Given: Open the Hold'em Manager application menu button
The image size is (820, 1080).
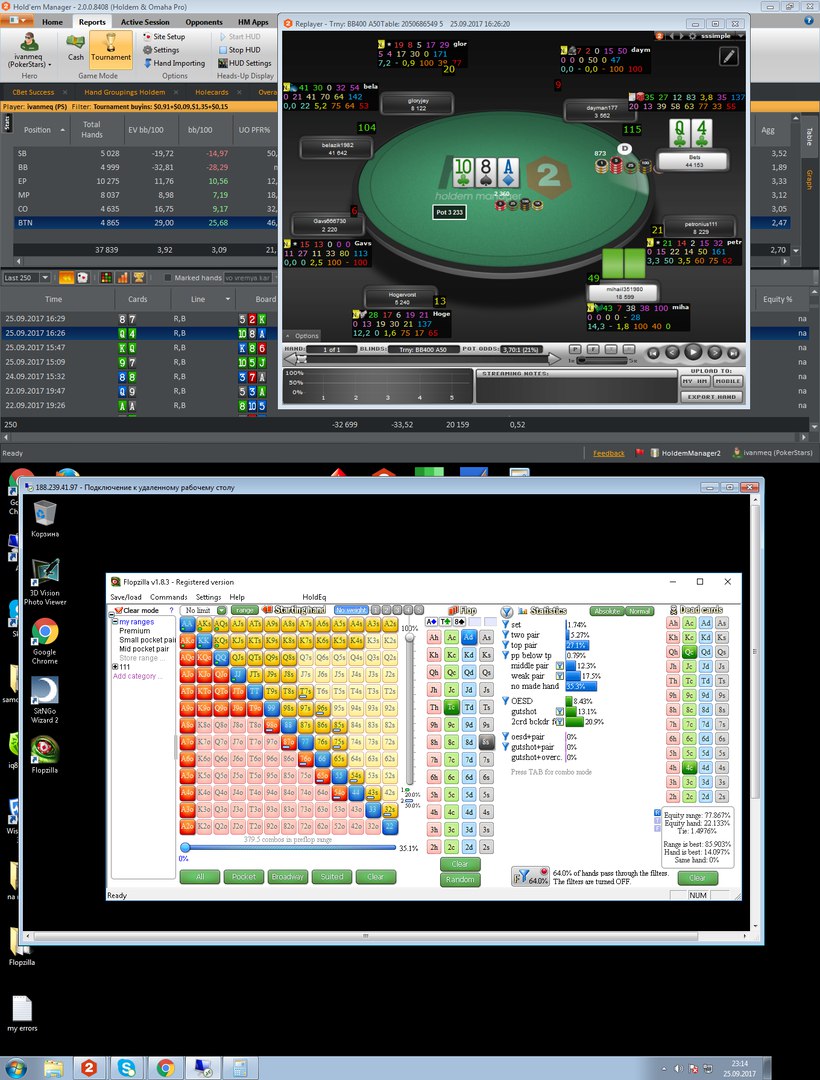Looking at the screenshot, I should 18,21.
